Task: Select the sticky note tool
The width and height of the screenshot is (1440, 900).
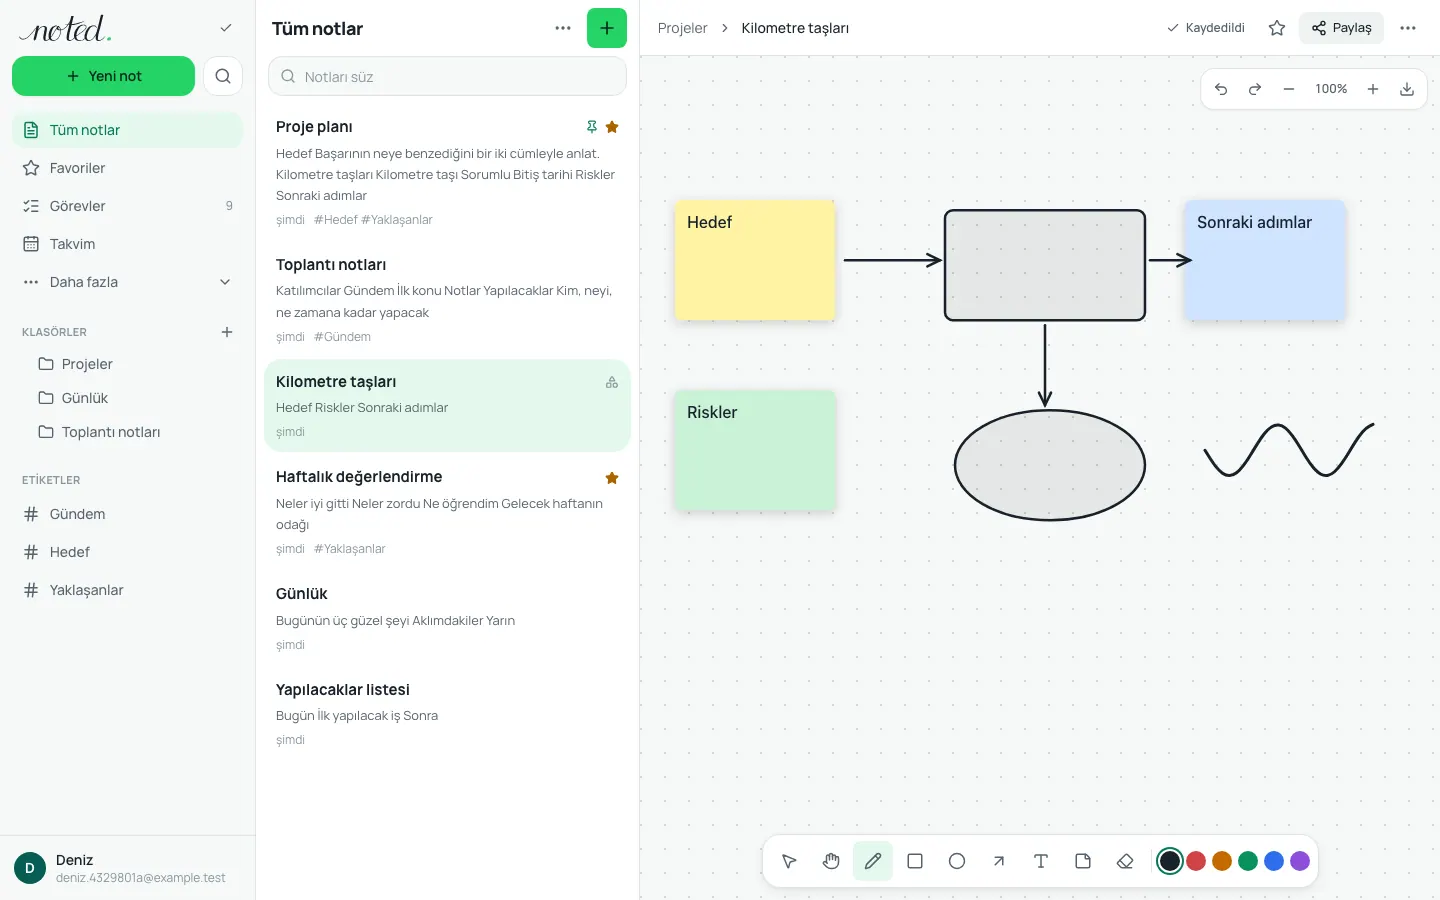Action: click(x=1083, y=861)
